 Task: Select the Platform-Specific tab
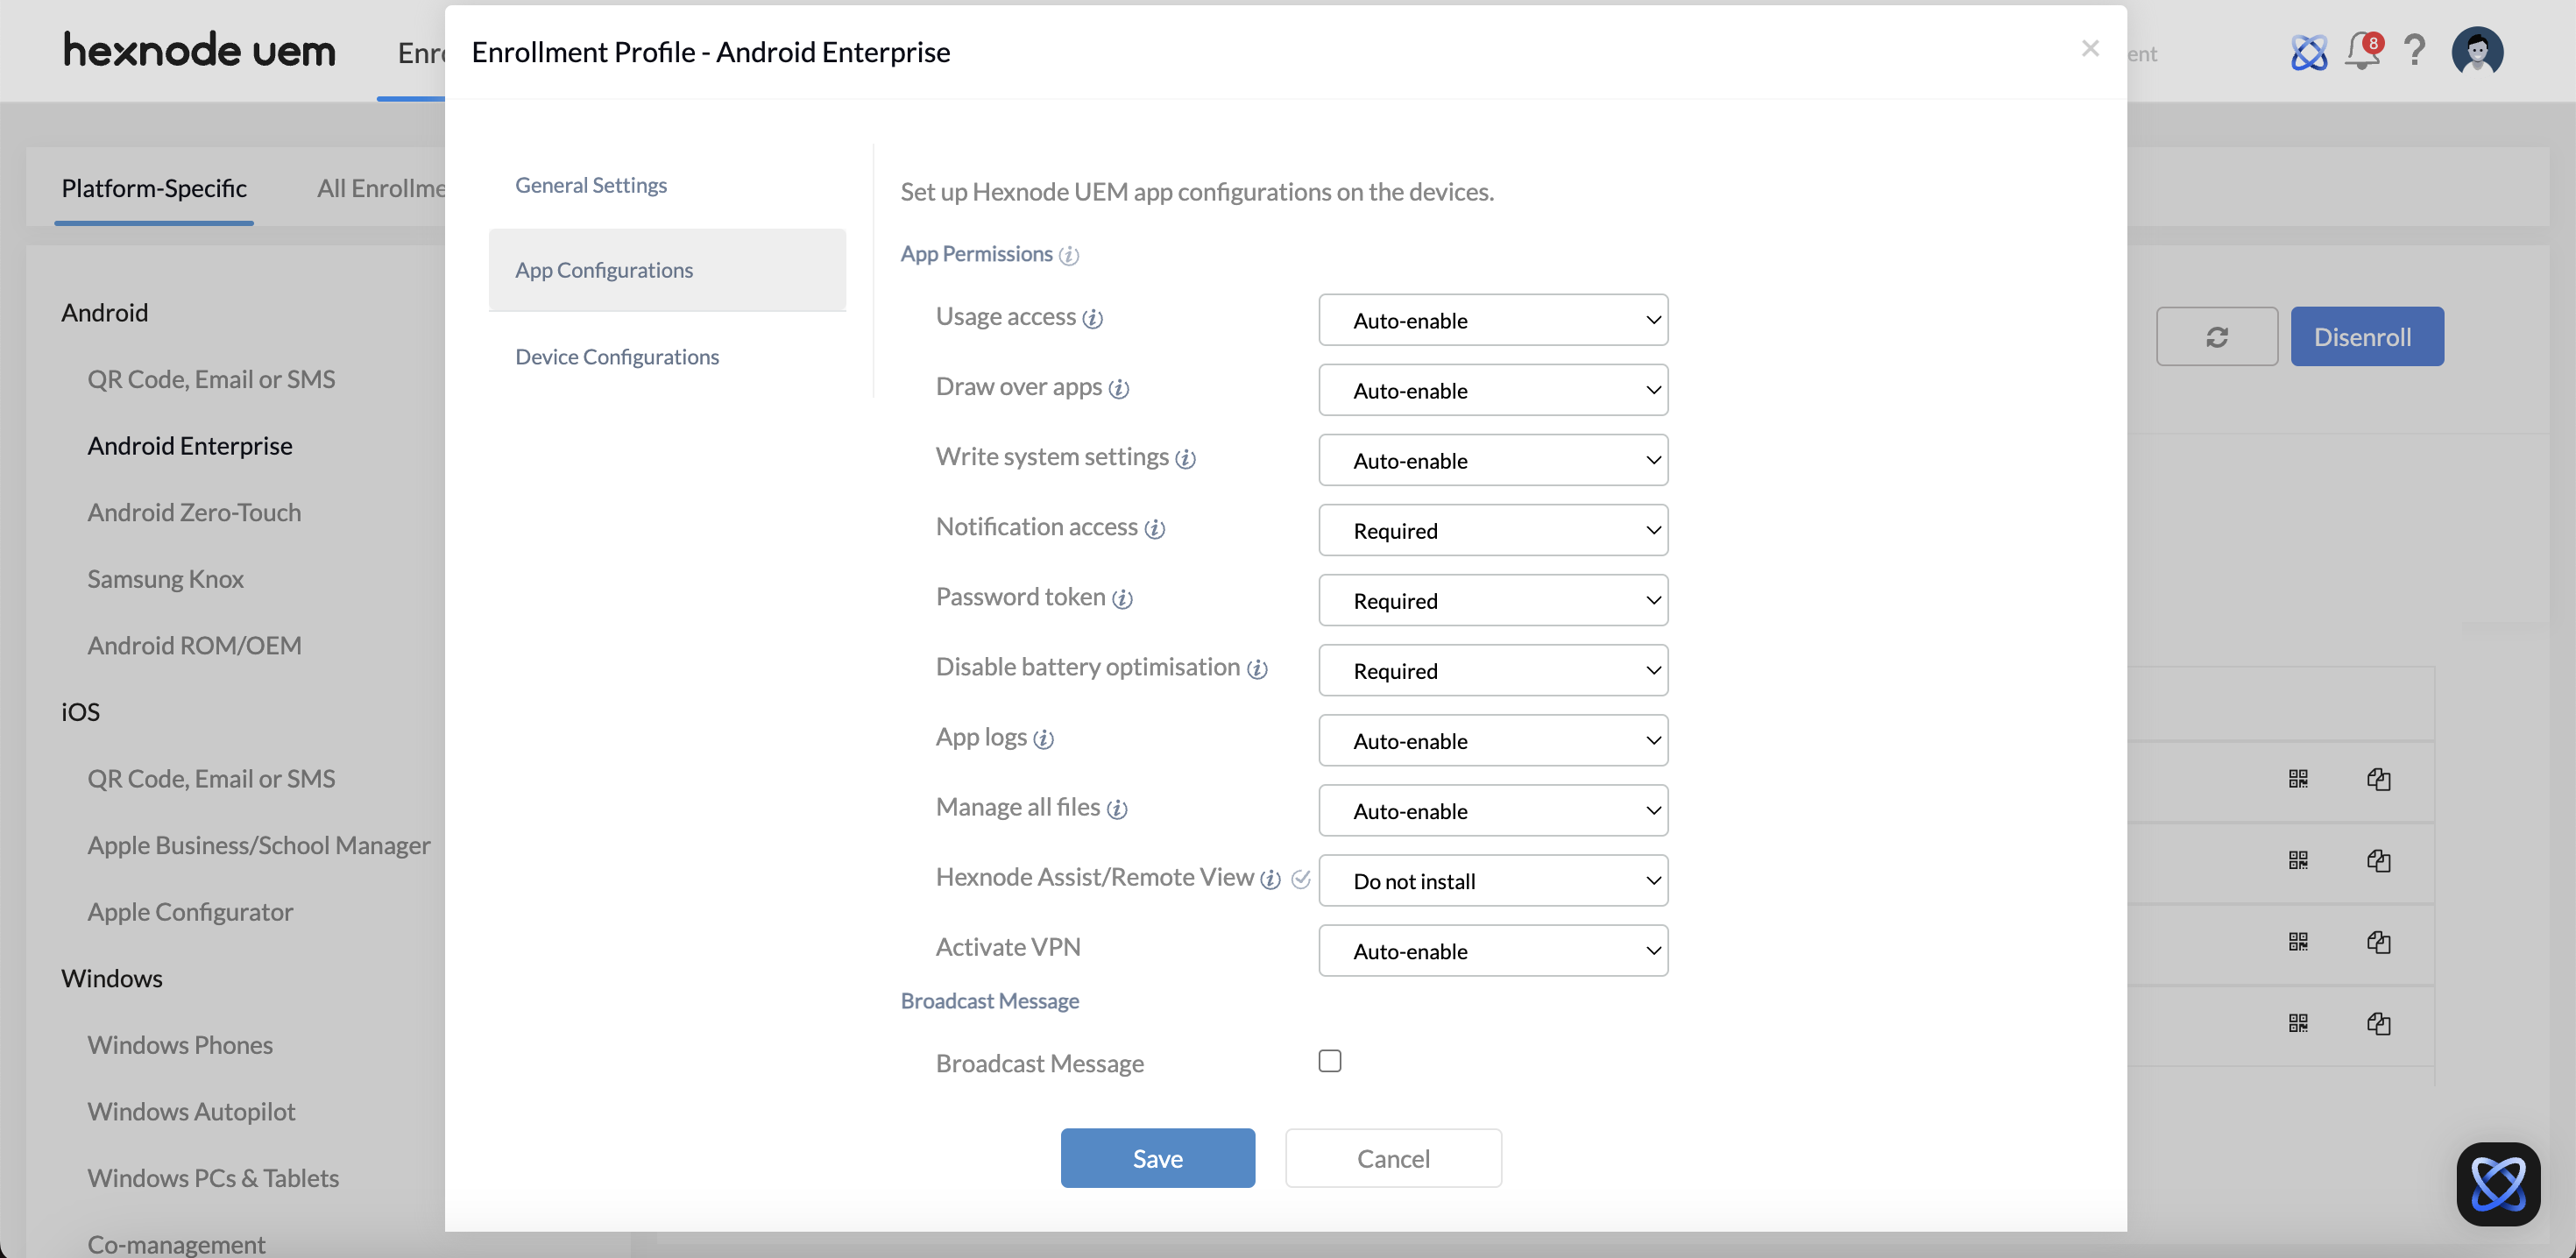[154, 188]
